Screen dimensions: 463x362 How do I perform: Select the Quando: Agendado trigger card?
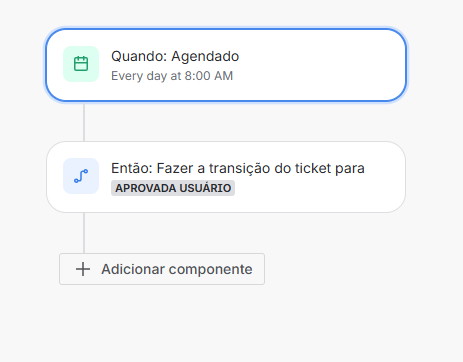pyautogui.click(x=226, y=65)
